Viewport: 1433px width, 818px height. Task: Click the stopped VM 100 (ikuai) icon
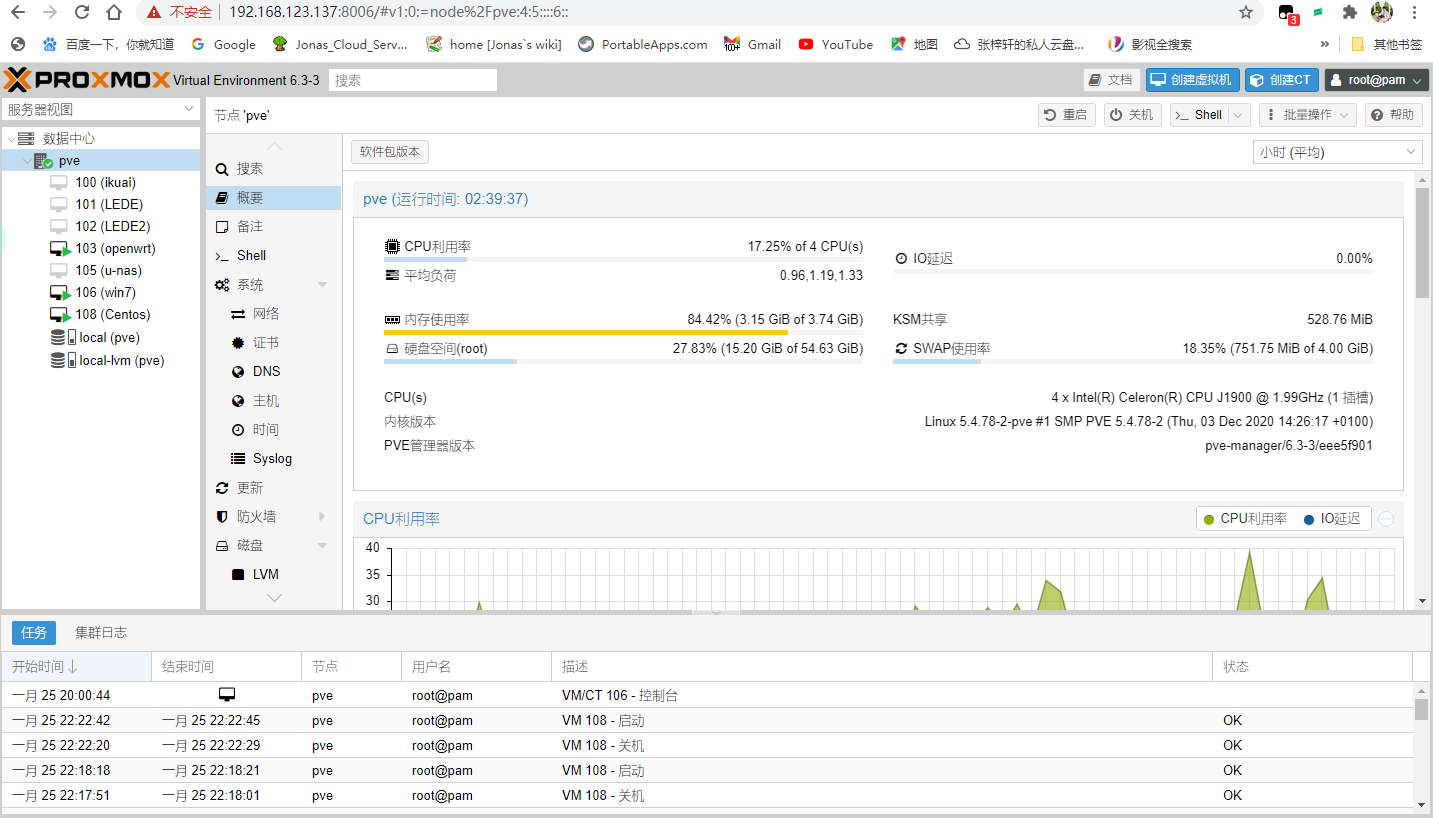click(x=59, y=183)
